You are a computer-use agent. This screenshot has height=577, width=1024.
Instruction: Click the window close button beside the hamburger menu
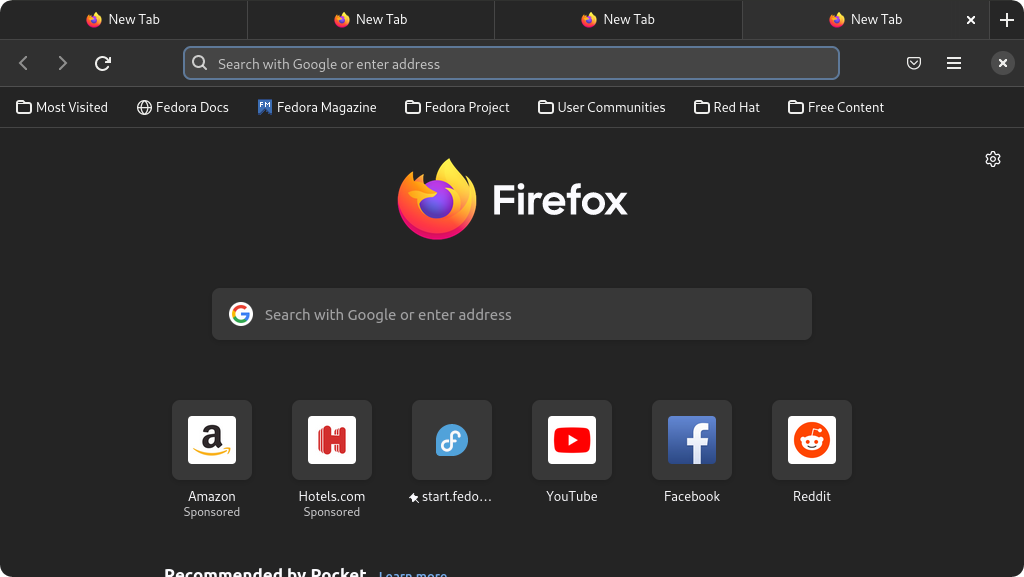coord(1002,63)
